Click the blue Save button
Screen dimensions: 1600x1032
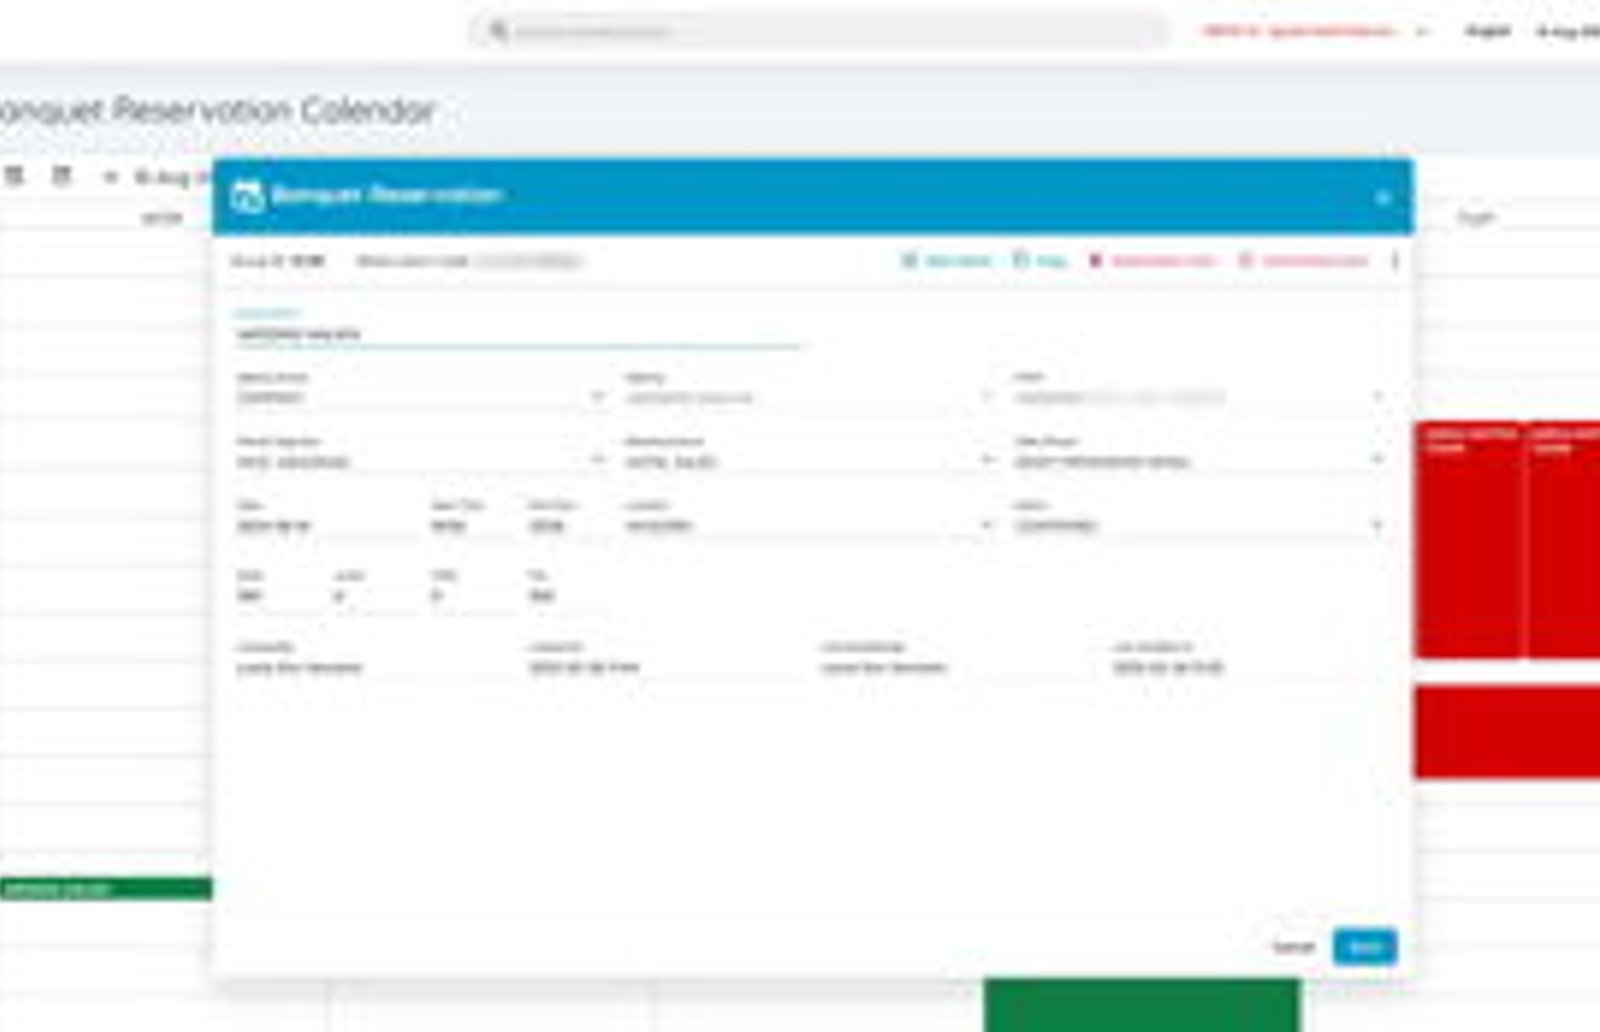(1365, 946)
